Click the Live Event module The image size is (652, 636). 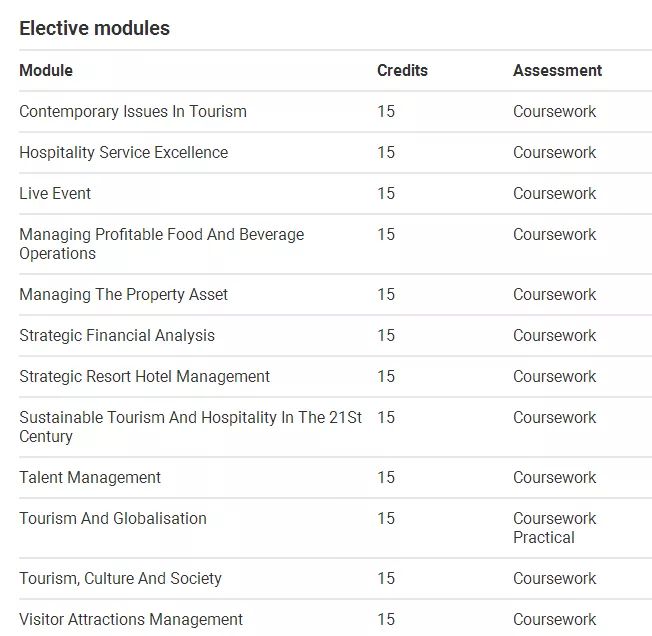tap(55, 193)
